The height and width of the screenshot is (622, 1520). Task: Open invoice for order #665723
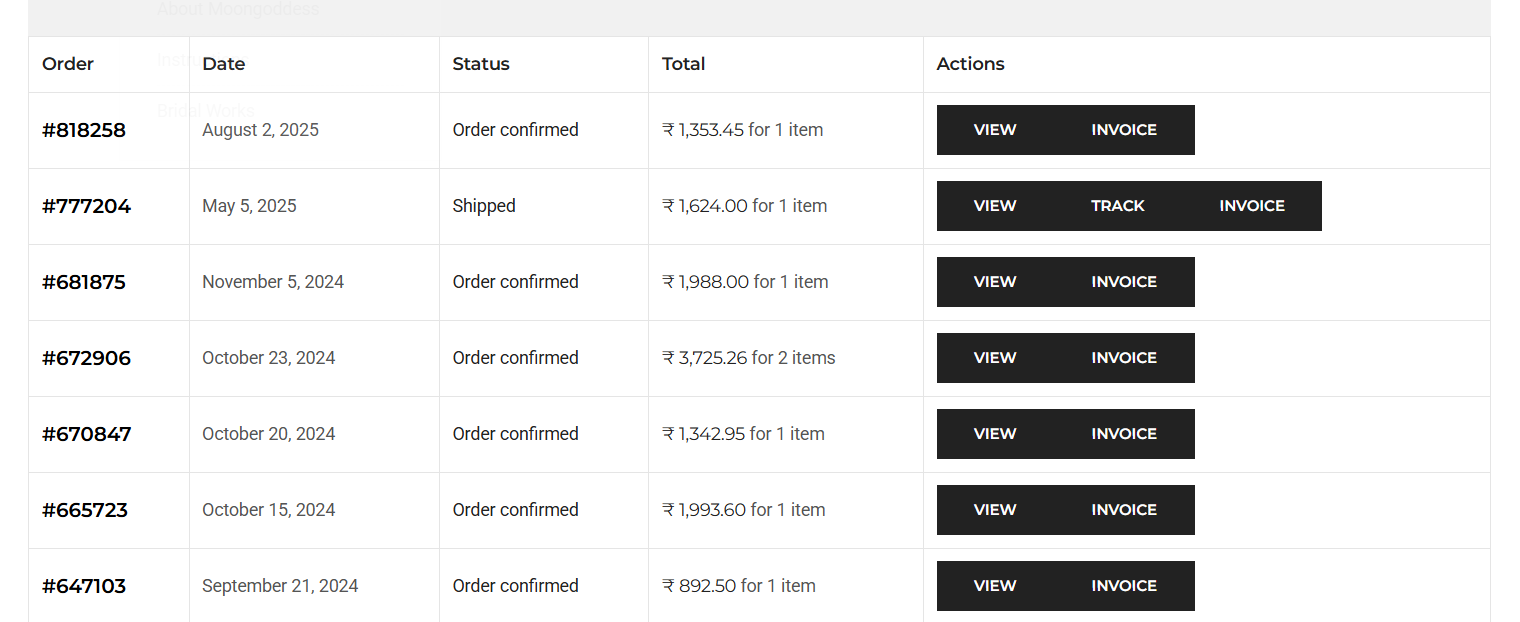click(x=1124, y=510)
